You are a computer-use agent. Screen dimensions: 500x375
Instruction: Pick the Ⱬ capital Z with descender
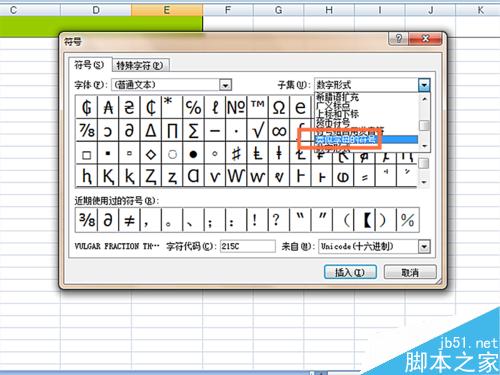151,175
